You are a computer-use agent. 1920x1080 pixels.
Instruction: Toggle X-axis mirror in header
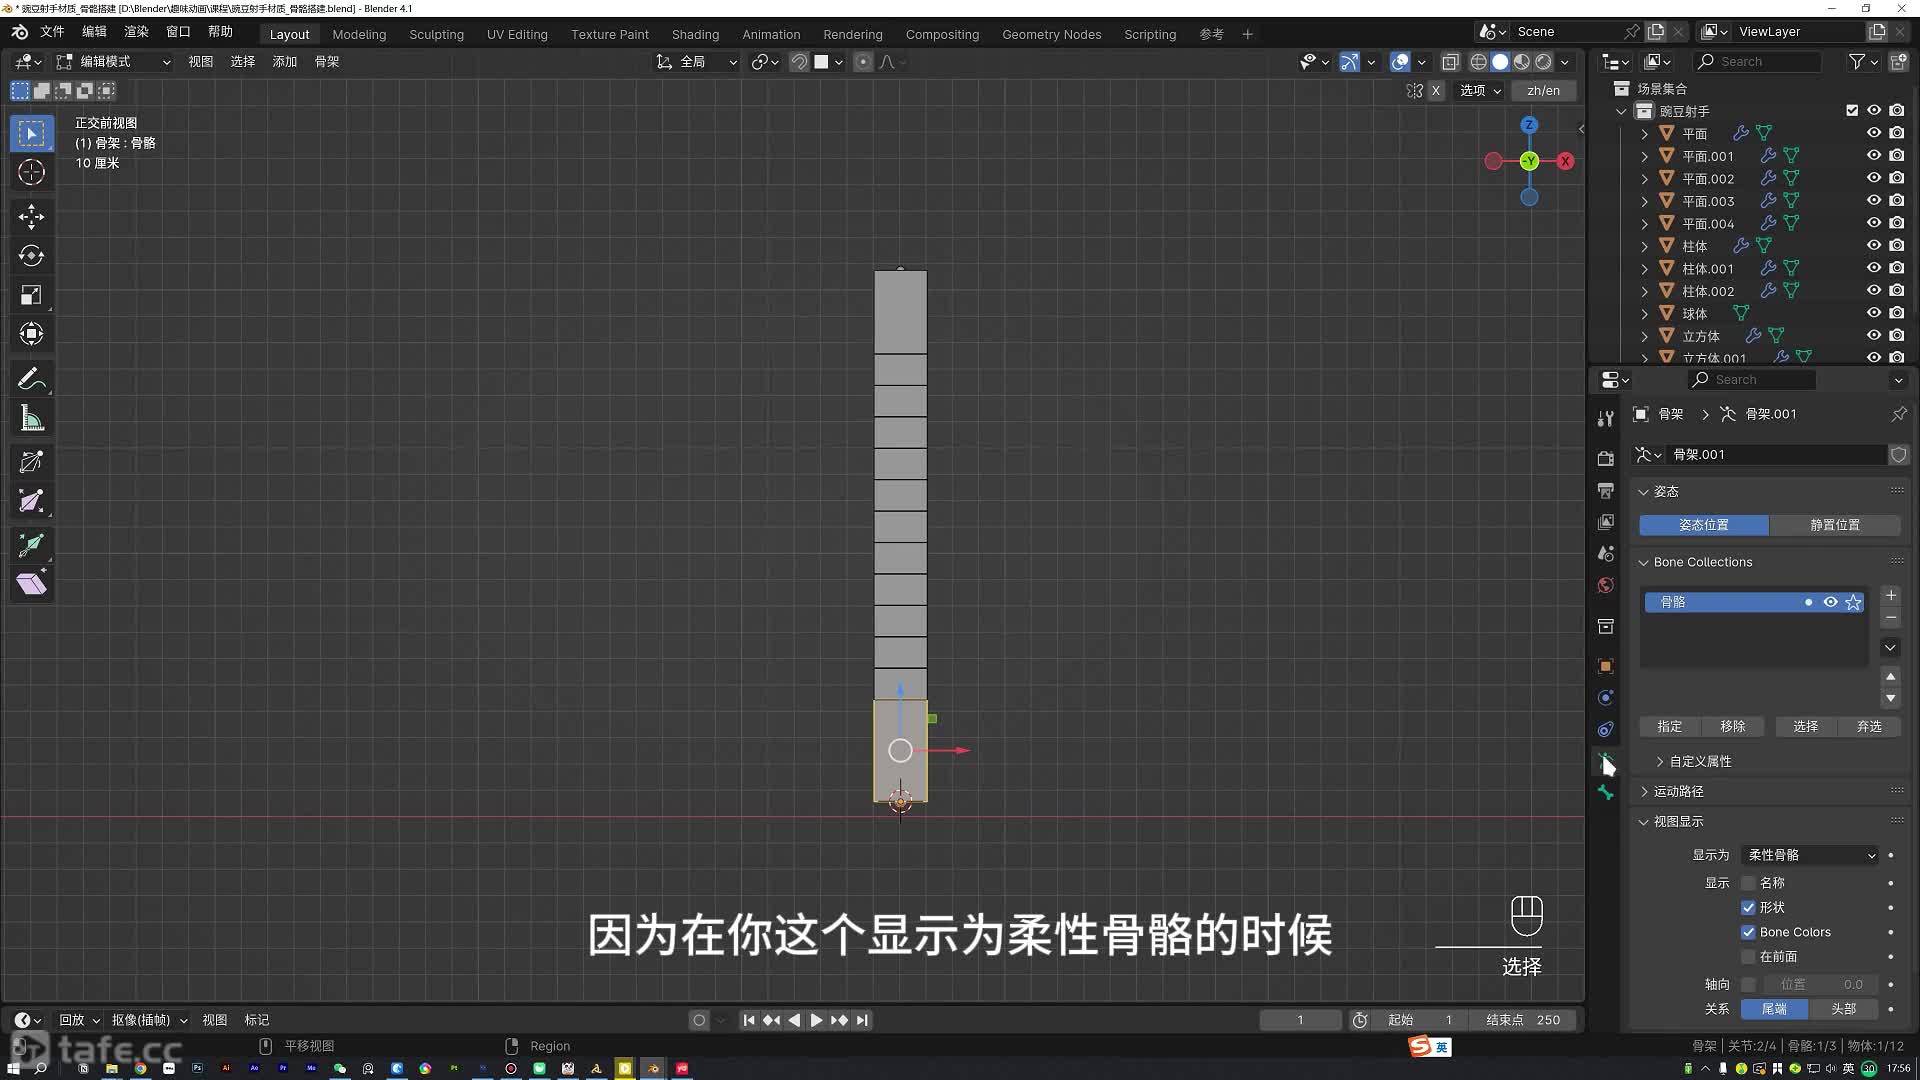click(x=1436, y=90)
